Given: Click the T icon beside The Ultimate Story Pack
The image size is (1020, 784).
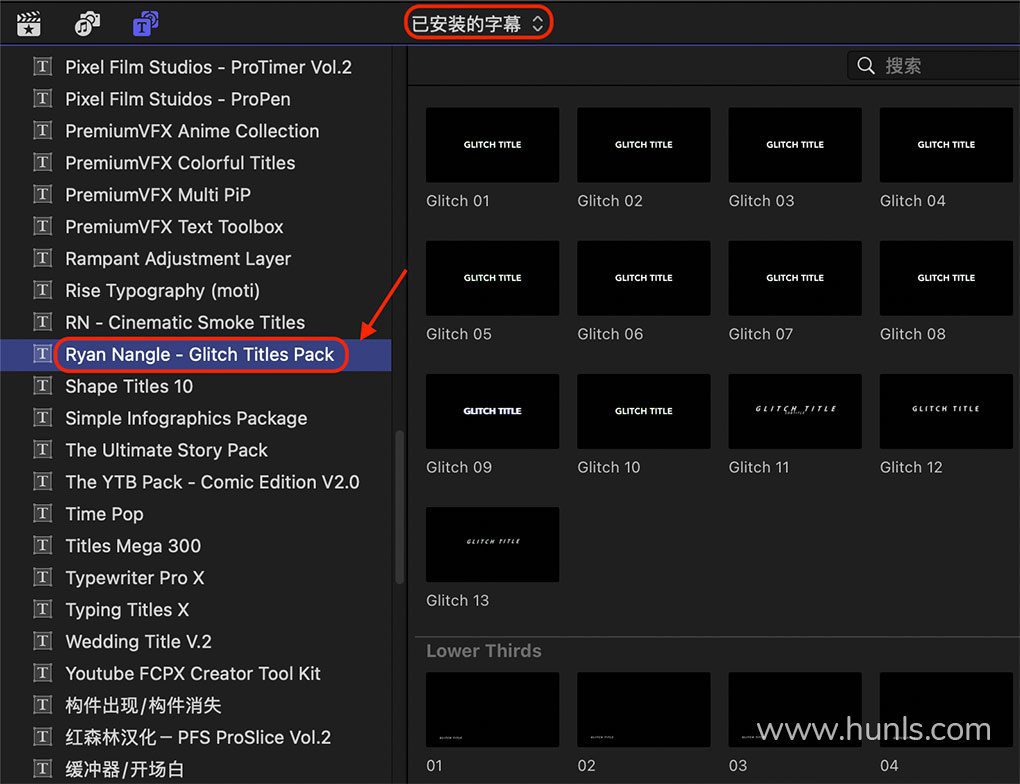Looking at the screenshot, I should (42, 450).
